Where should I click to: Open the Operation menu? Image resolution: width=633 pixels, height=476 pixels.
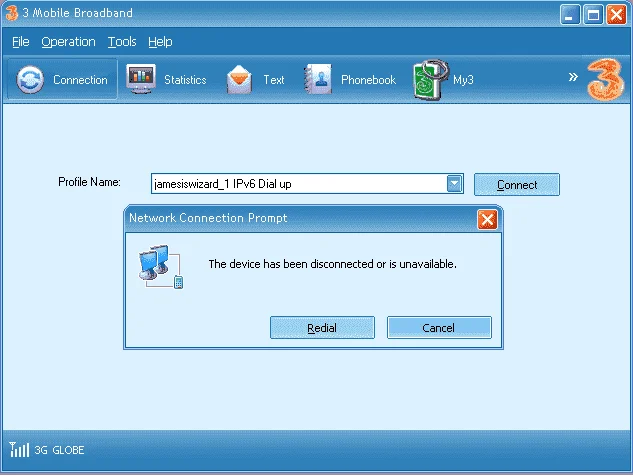click(68, 42)
